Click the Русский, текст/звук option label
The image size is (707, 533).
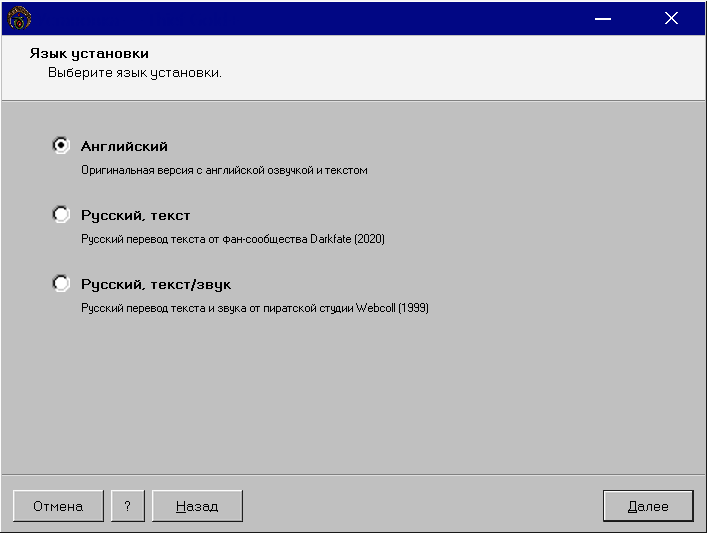pos(156,284)
